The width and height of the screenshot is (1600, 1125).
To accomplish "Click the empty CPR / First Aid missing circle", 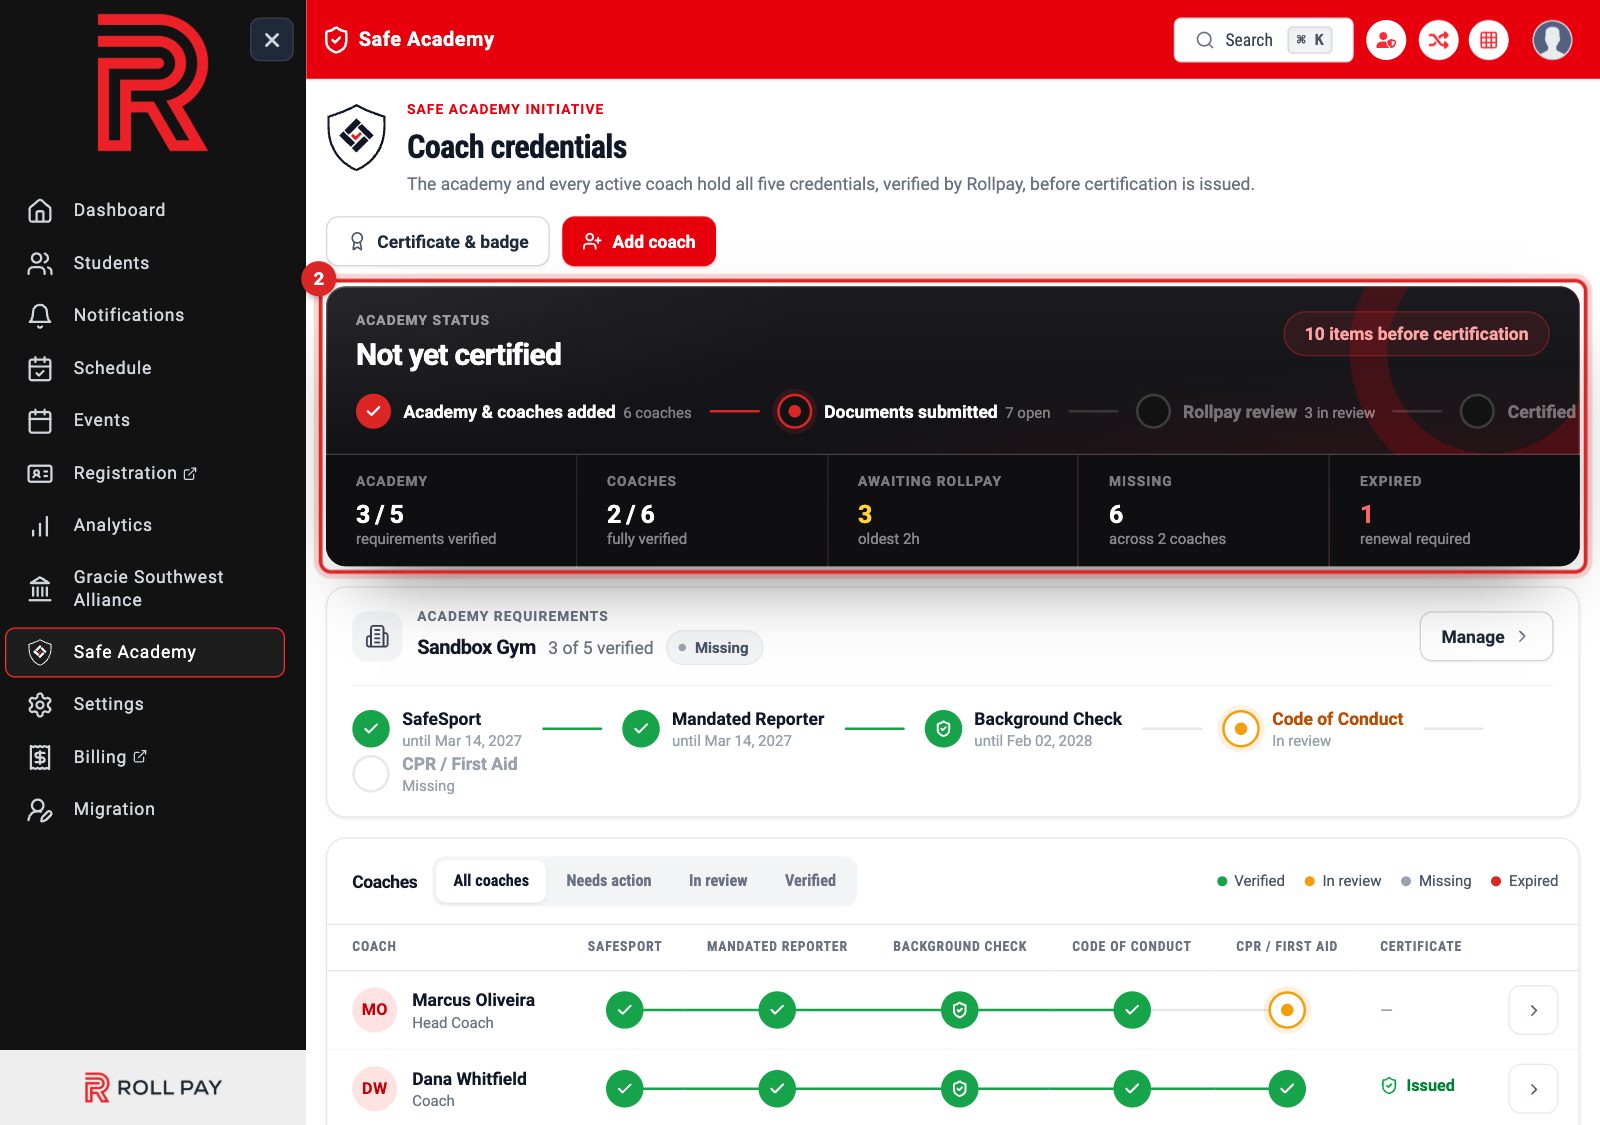I will pyautogui.click(x=371, y=774).
